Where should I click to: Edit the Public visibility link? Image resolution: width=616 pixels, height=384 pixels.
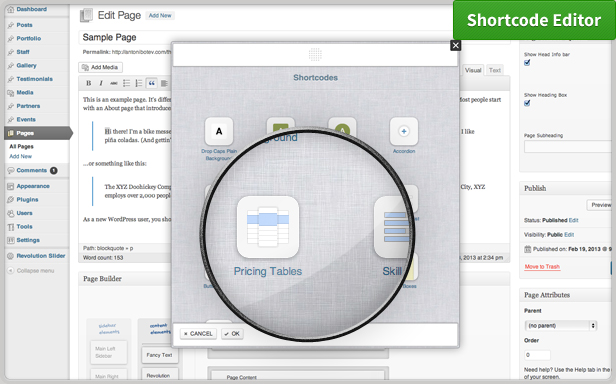click(569, 235)
